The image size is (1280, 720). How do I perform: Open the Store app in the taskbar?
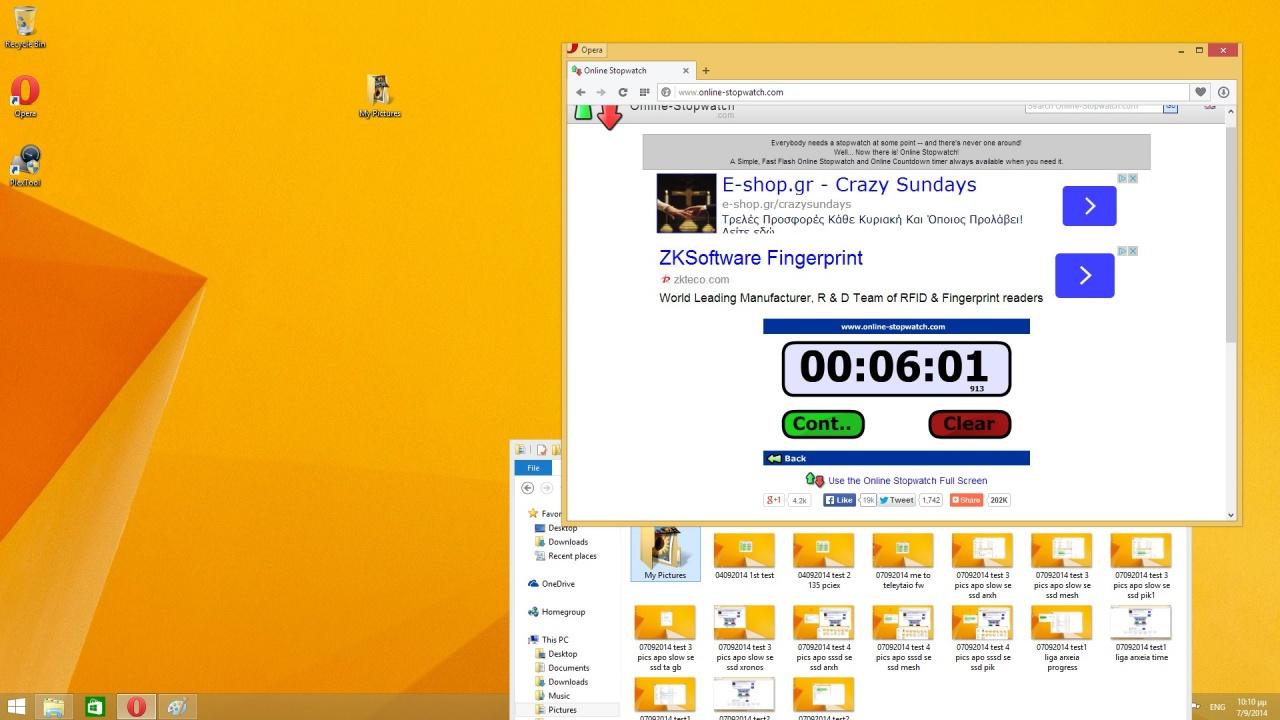coord(94,706)
